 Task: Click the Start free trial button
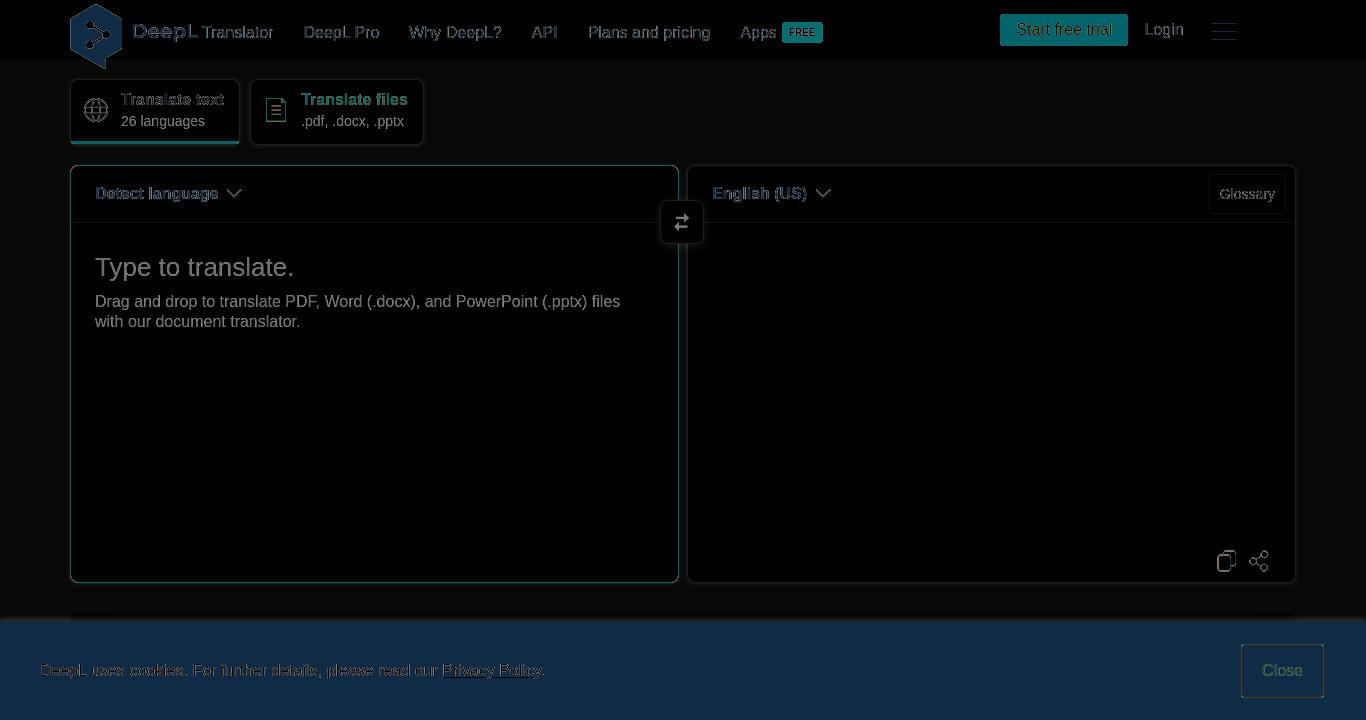[1064, 30]
